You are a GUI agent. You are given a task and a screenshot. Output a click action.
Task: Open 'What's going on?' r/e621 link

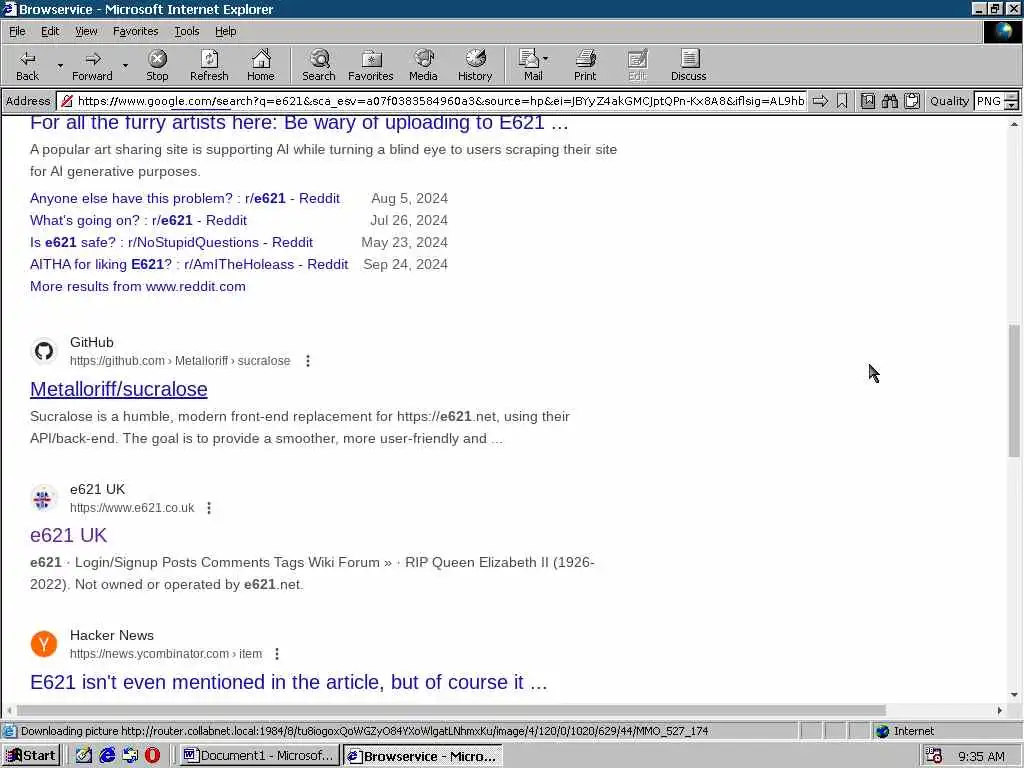(138, 221)
